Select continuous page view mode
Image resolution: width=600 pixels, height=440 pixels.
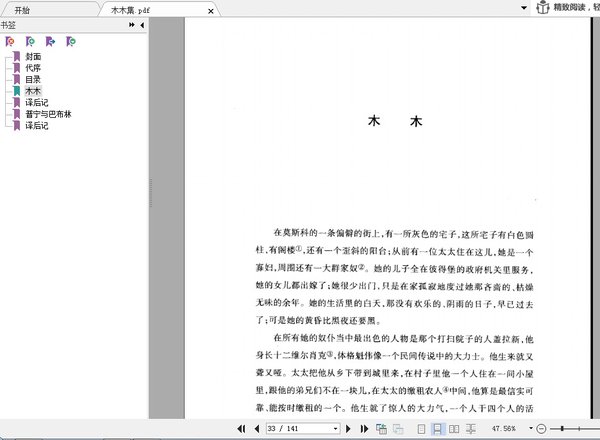(x=437, y=429)
